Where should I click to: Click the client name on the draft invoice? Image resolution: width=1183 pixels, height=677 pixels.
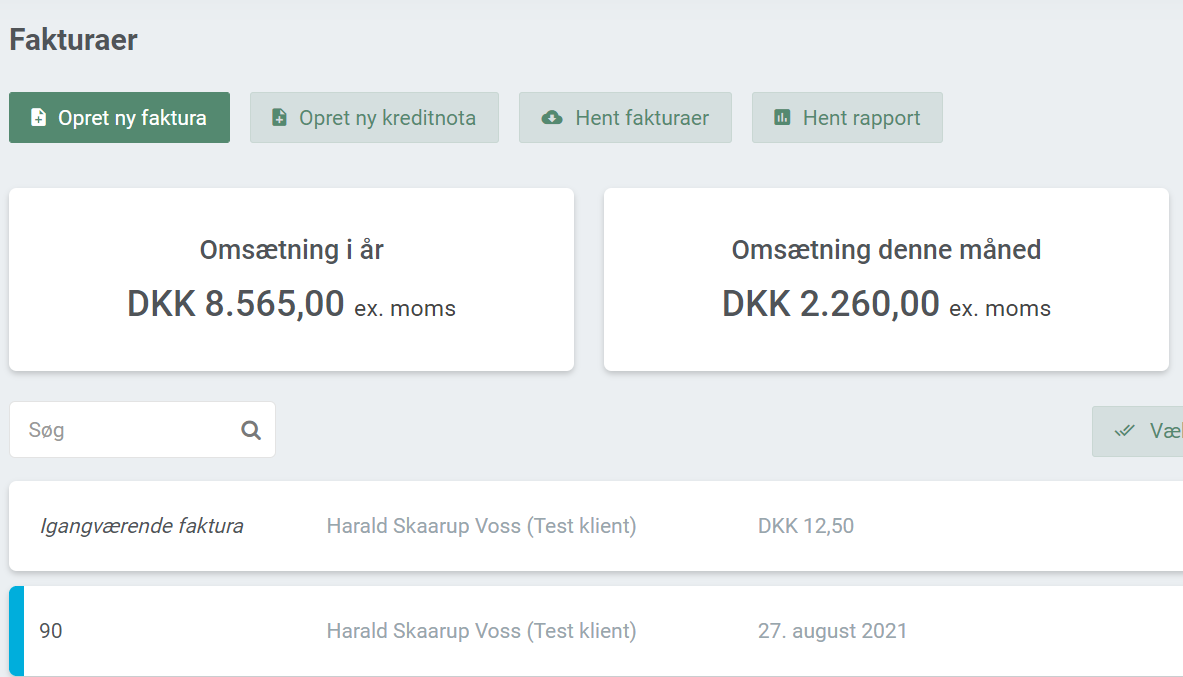tap(481, 526)
